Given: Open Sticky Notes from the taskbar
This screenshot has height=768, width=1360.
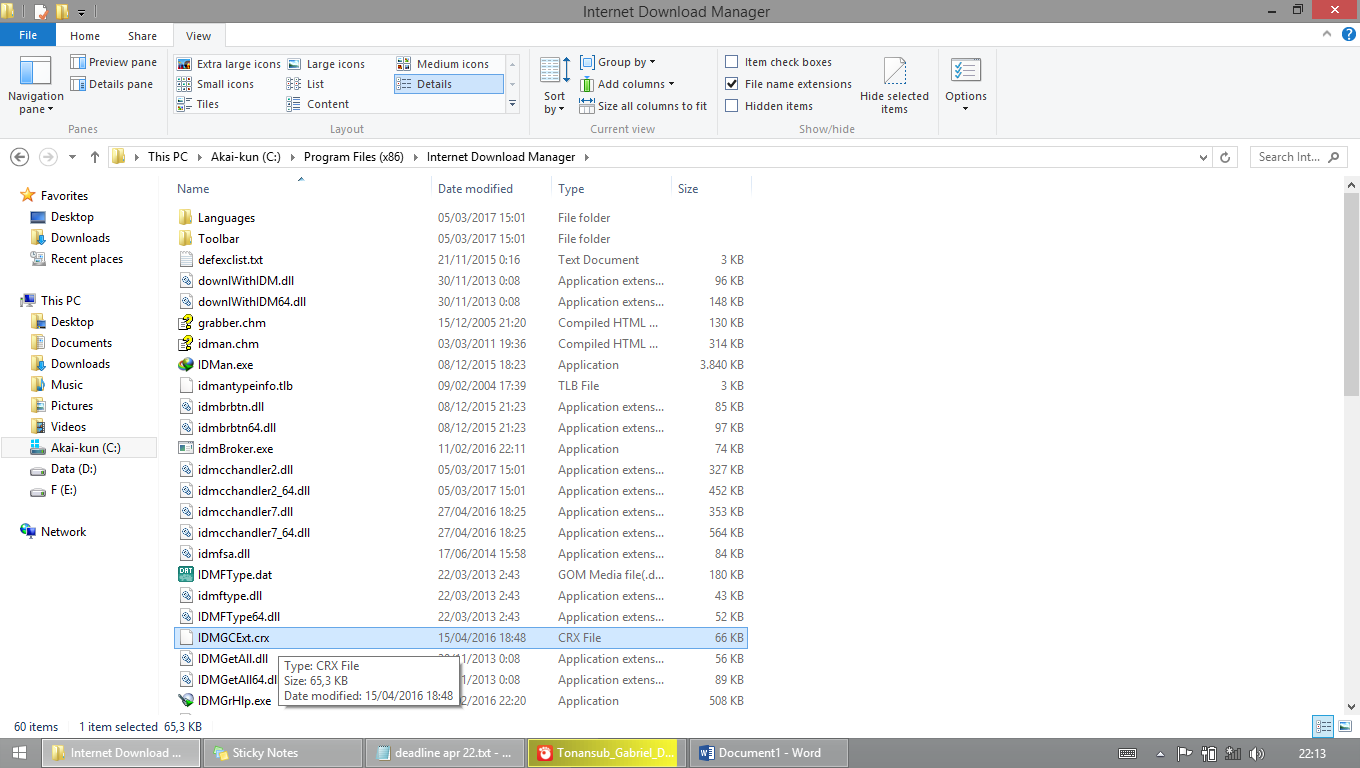Looking at the screenshot, I should [283, 753].
